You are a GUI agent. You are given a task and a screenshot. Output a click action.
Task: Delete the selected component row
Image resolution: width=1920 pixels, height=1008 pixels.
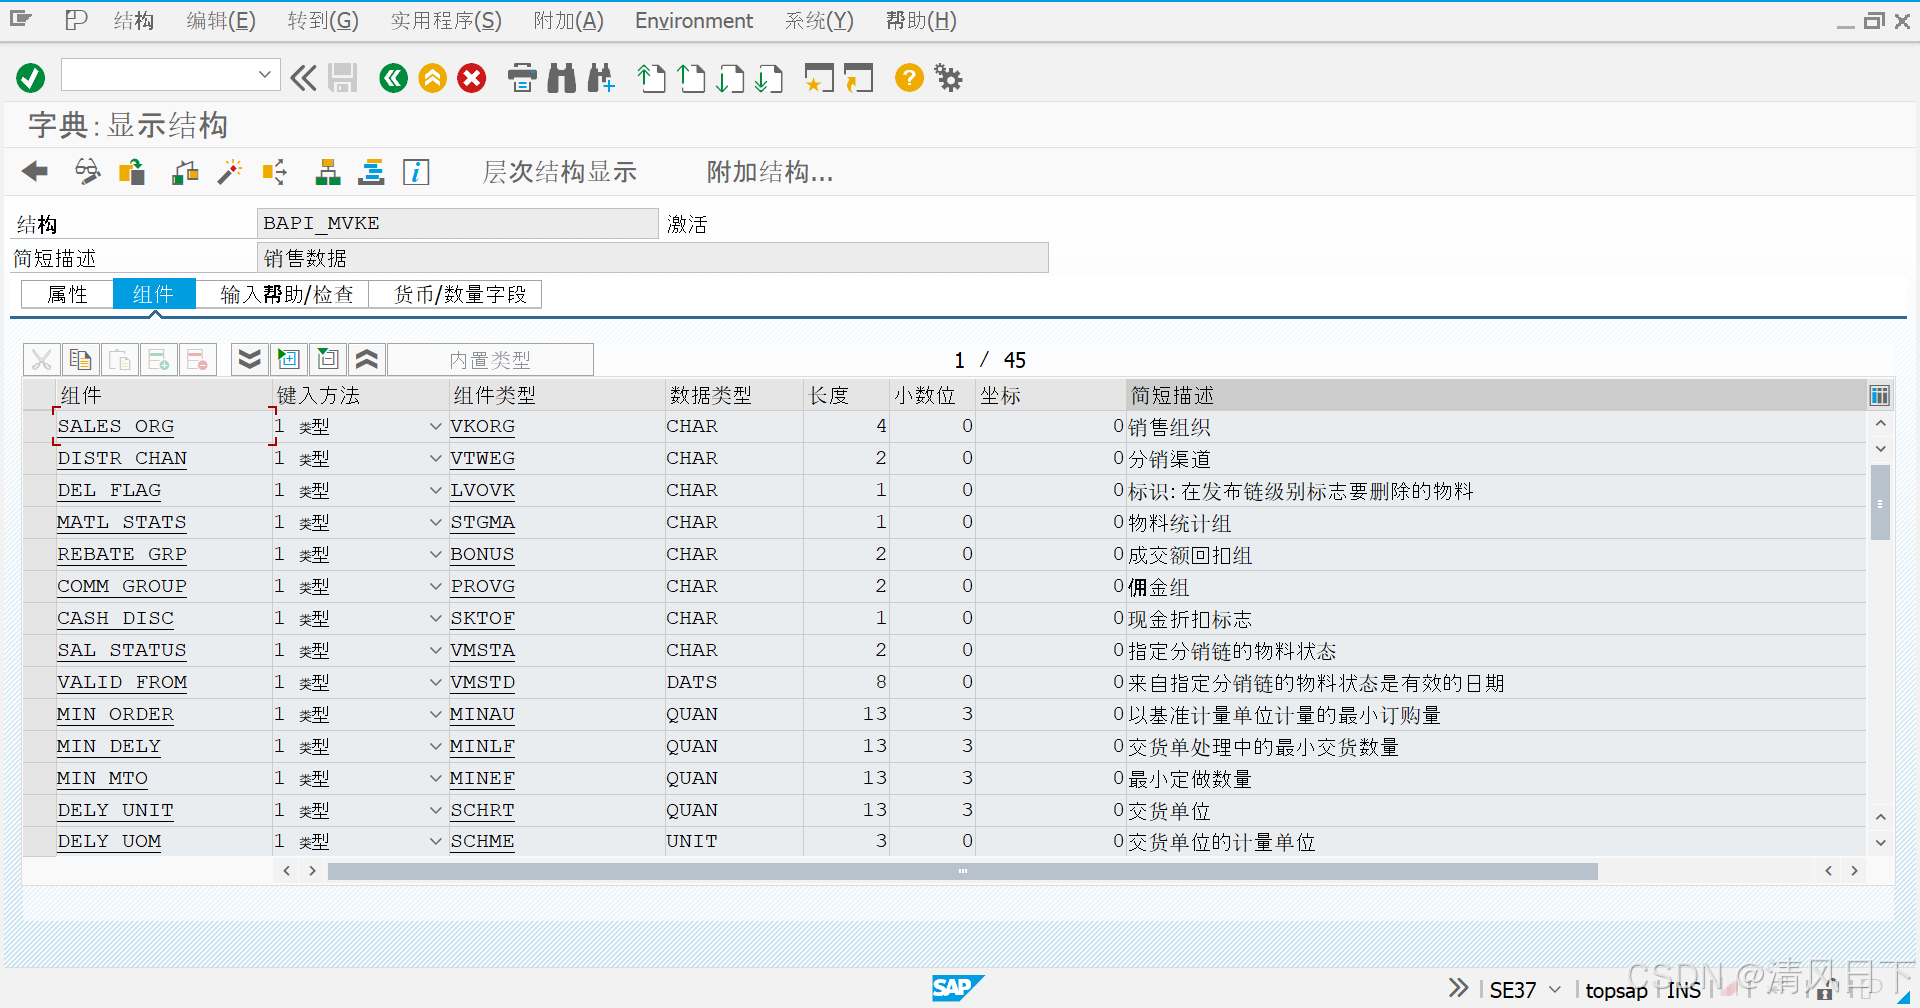198,359
